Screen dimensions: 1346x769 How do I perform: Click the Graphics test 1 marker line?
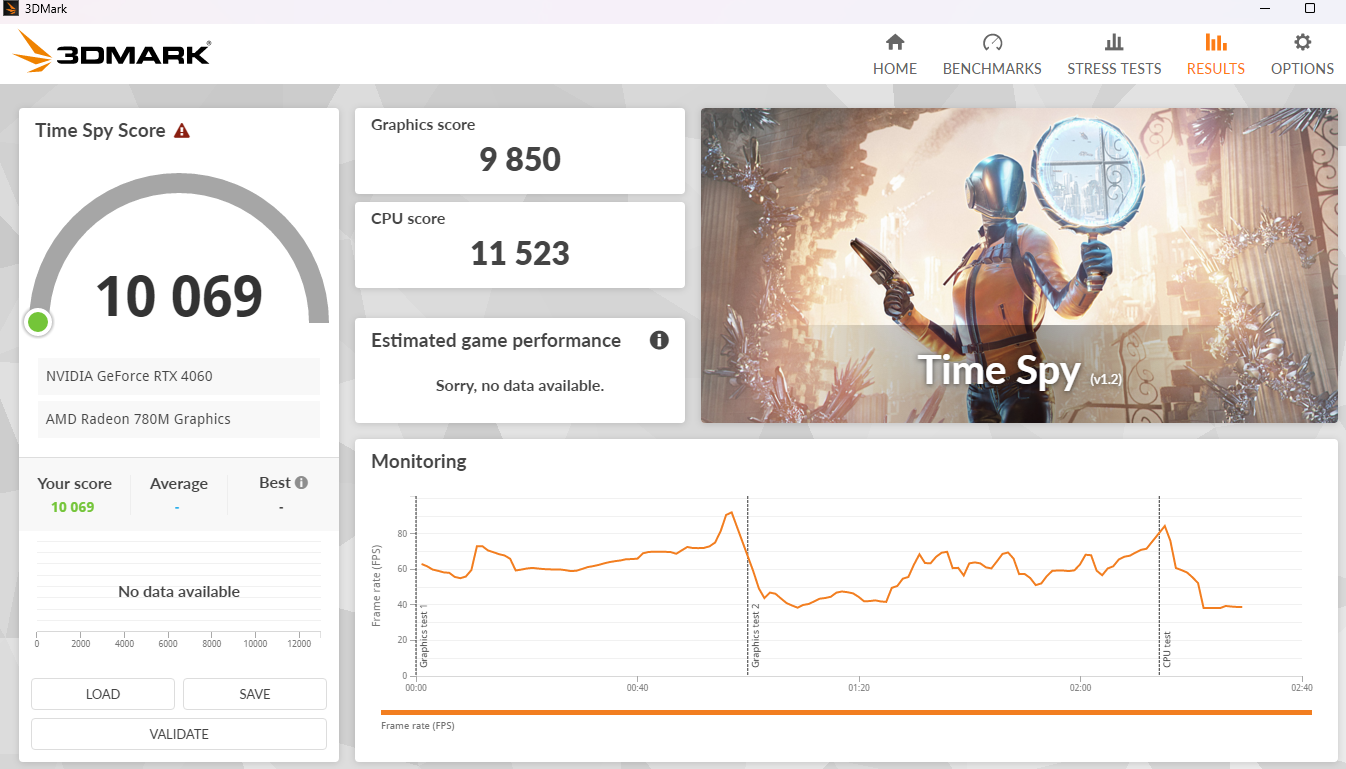click(416, 585)
